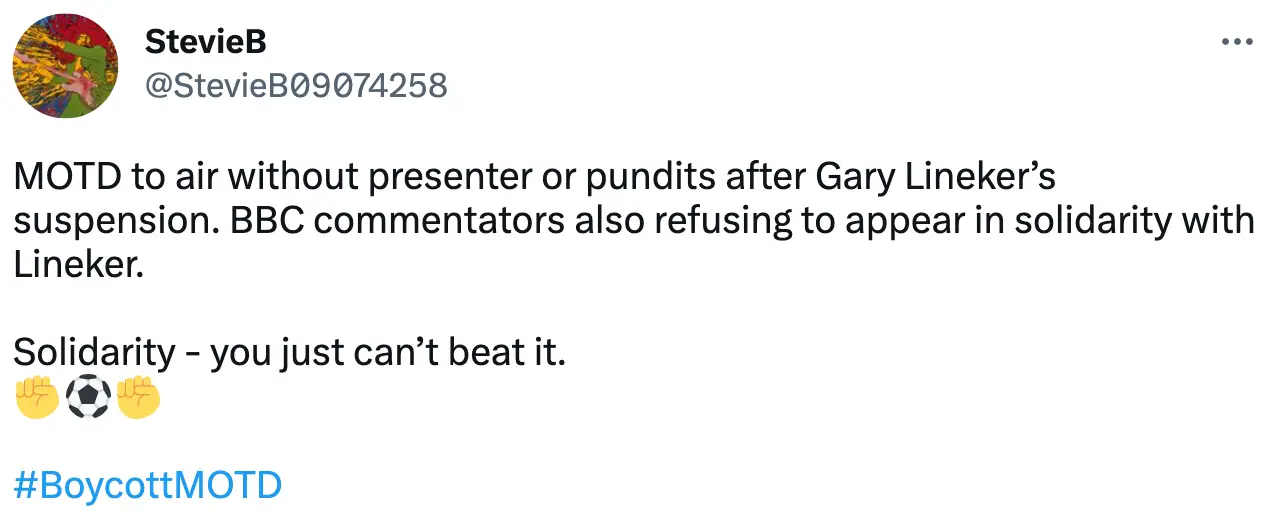Click the standalone "Lineker." on the third line

pyautogui.click(x=72, y=266)
